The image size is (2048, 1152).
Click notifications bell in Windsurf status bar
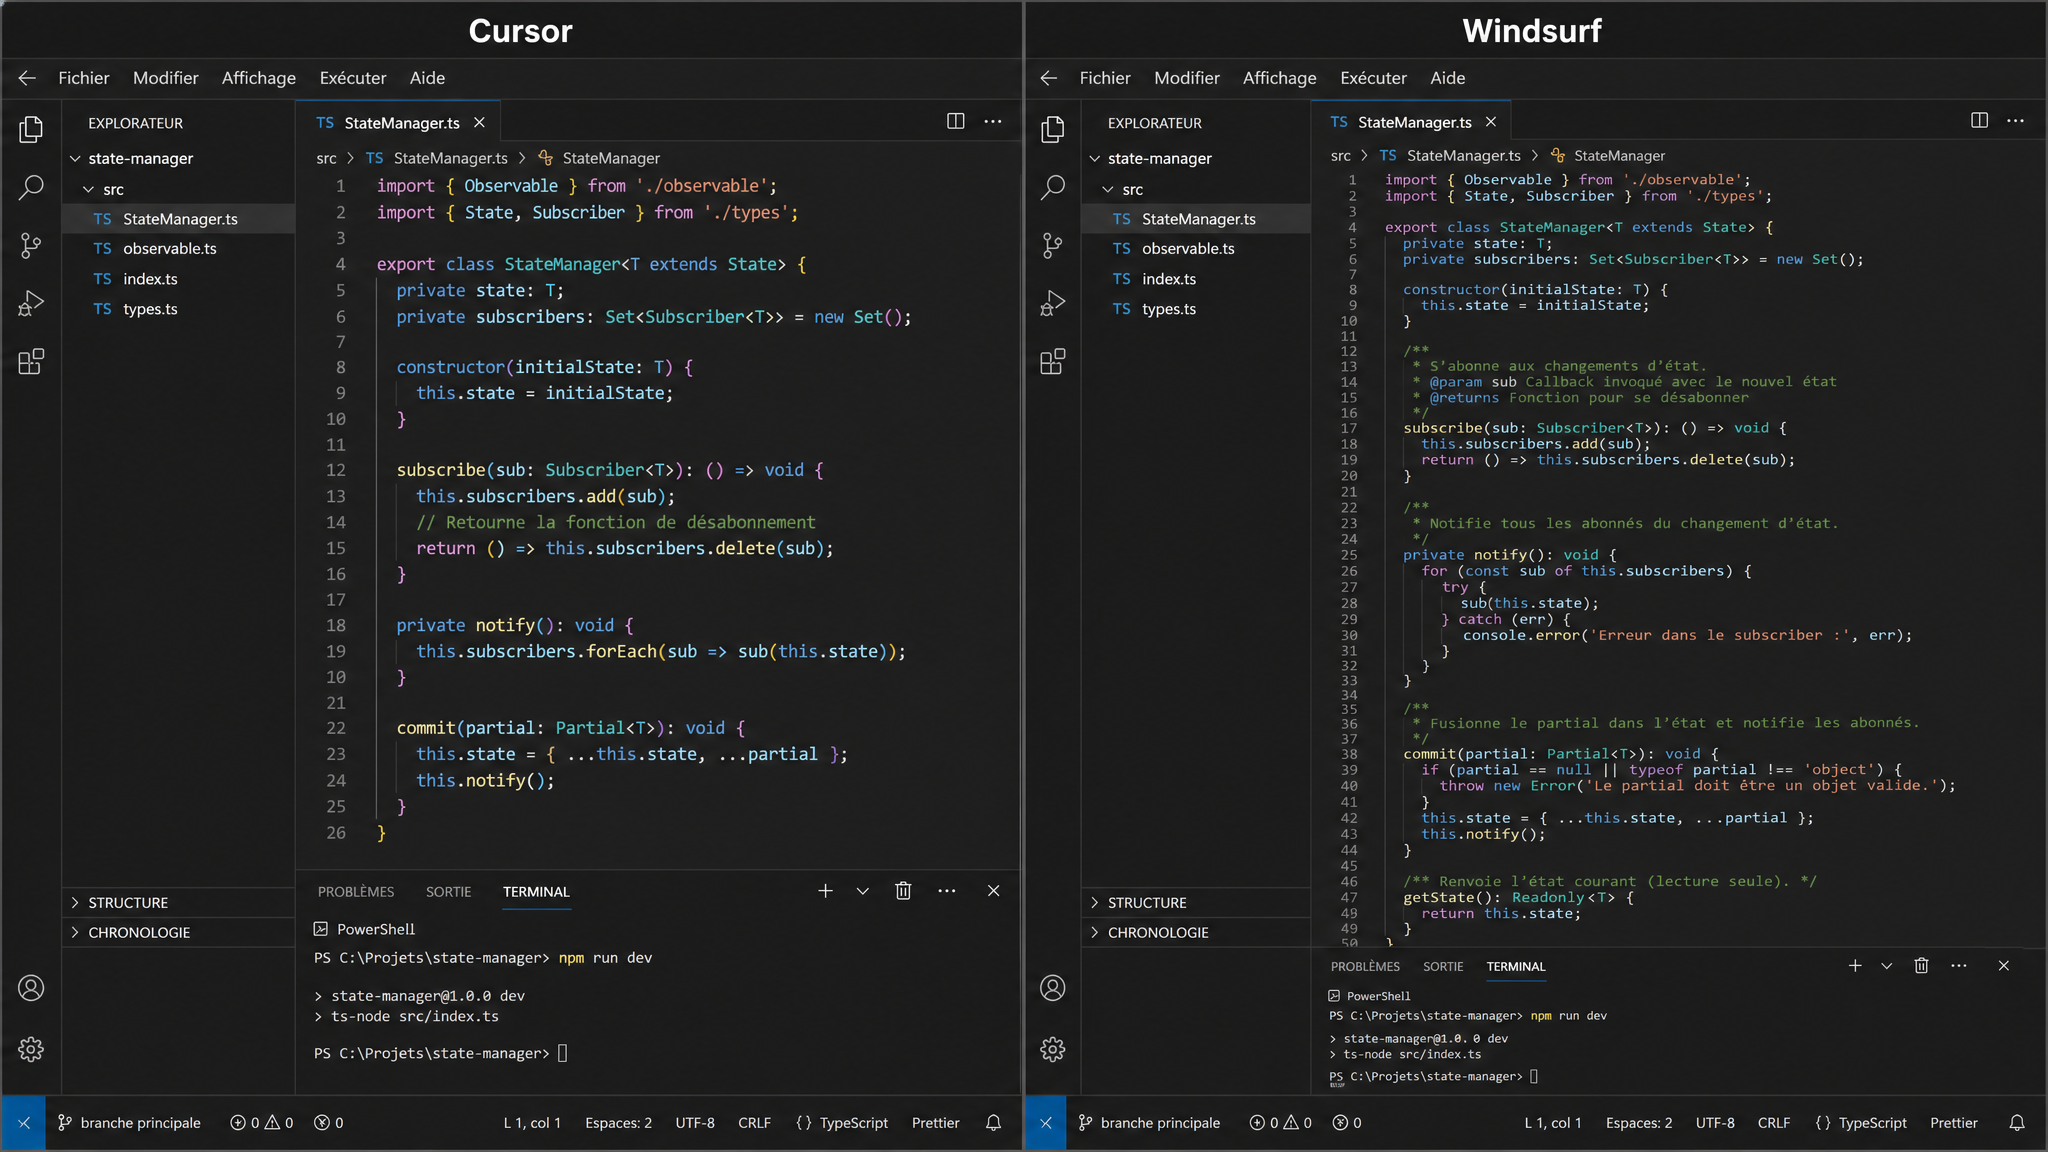click(2017, 1123)
